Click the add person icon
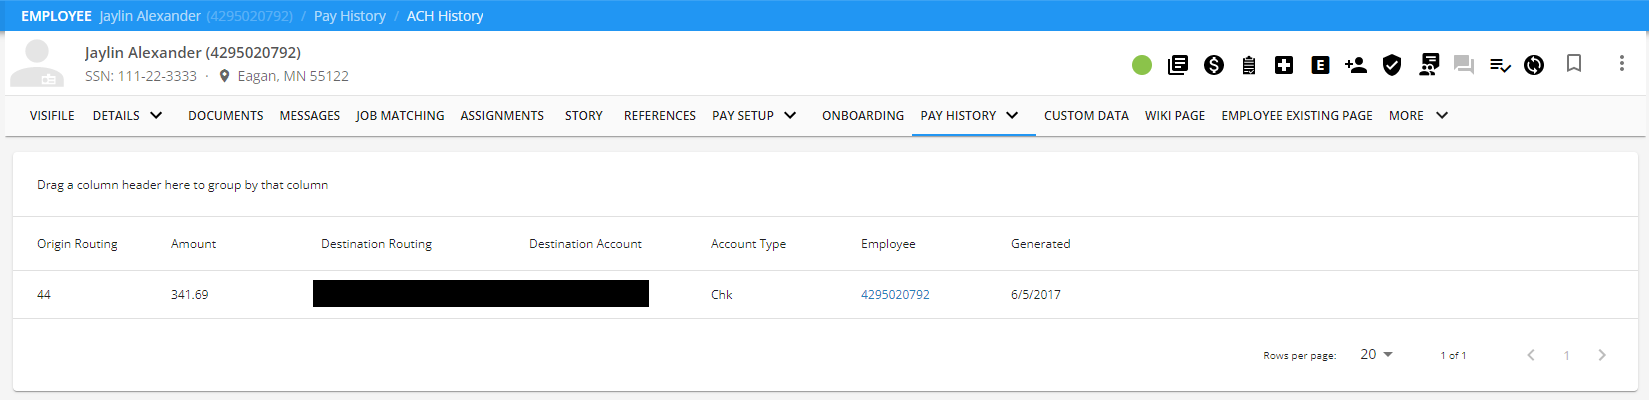This screenshot has width=1649, height=400. point(1356,65)
